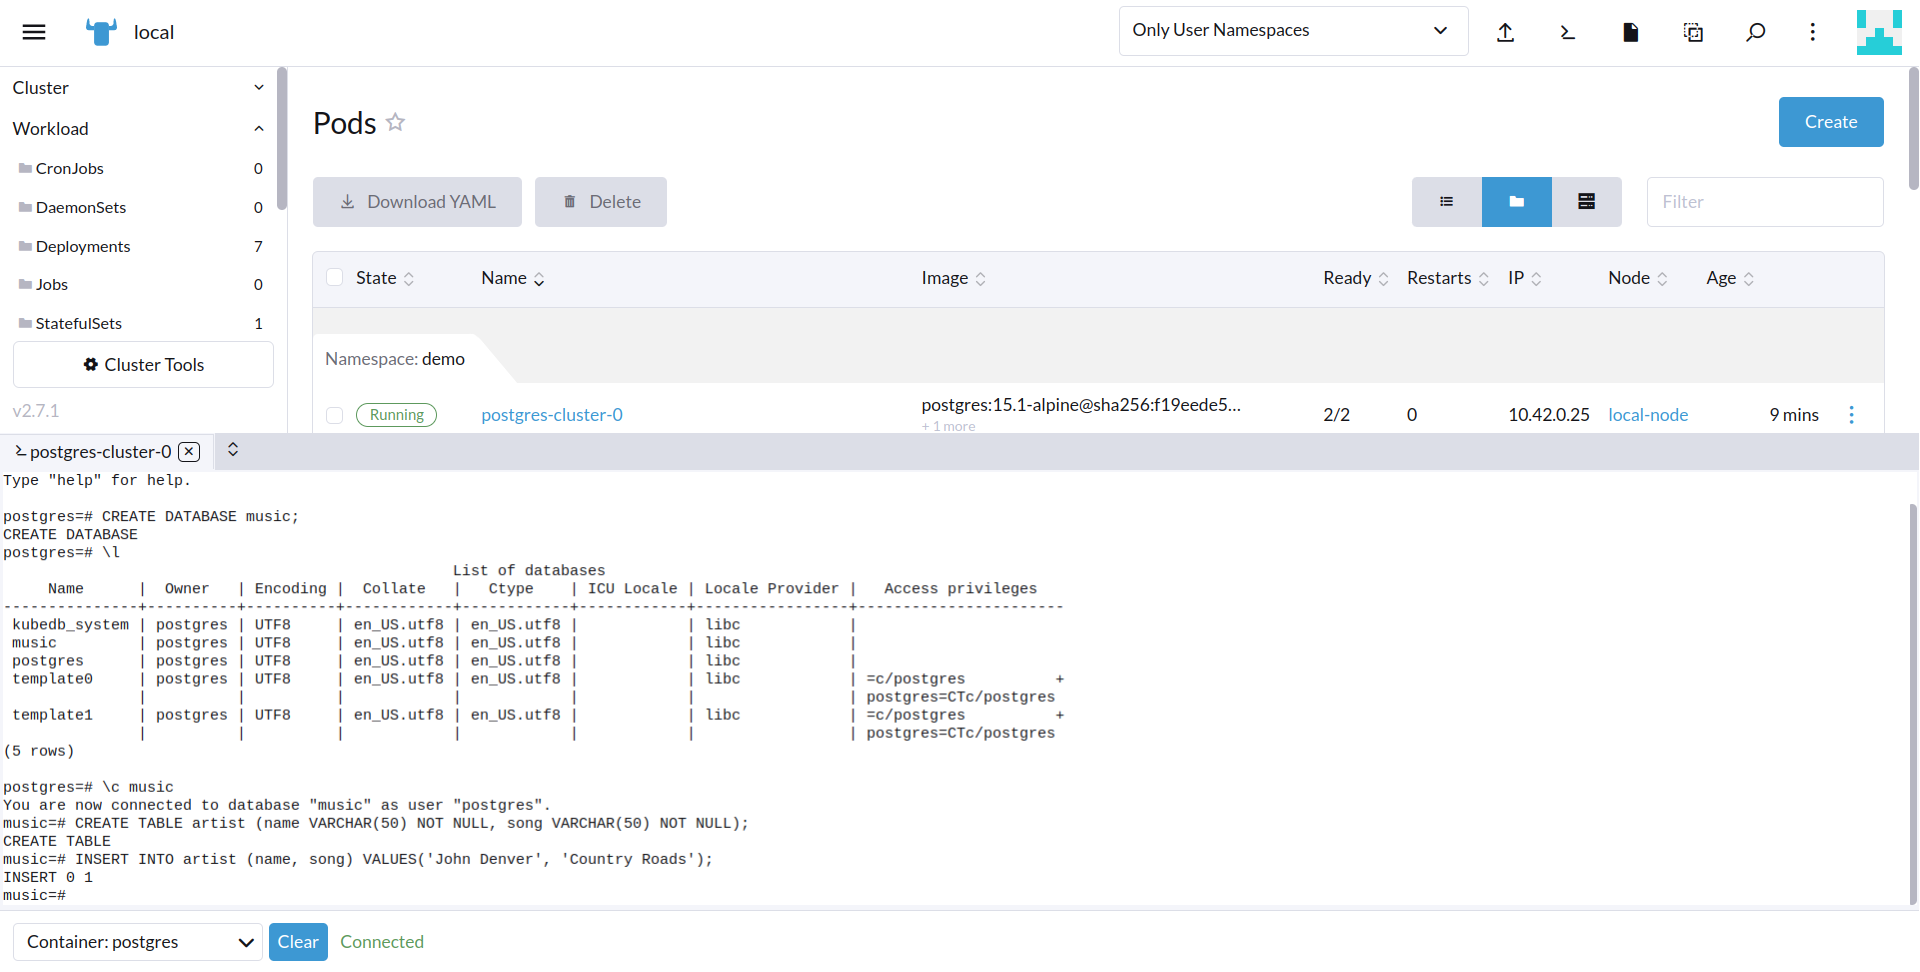This screenshot has width=1920, height=972.
Task: Check the postgres-cluster-0 row checkbox
Action: point(334,415)
